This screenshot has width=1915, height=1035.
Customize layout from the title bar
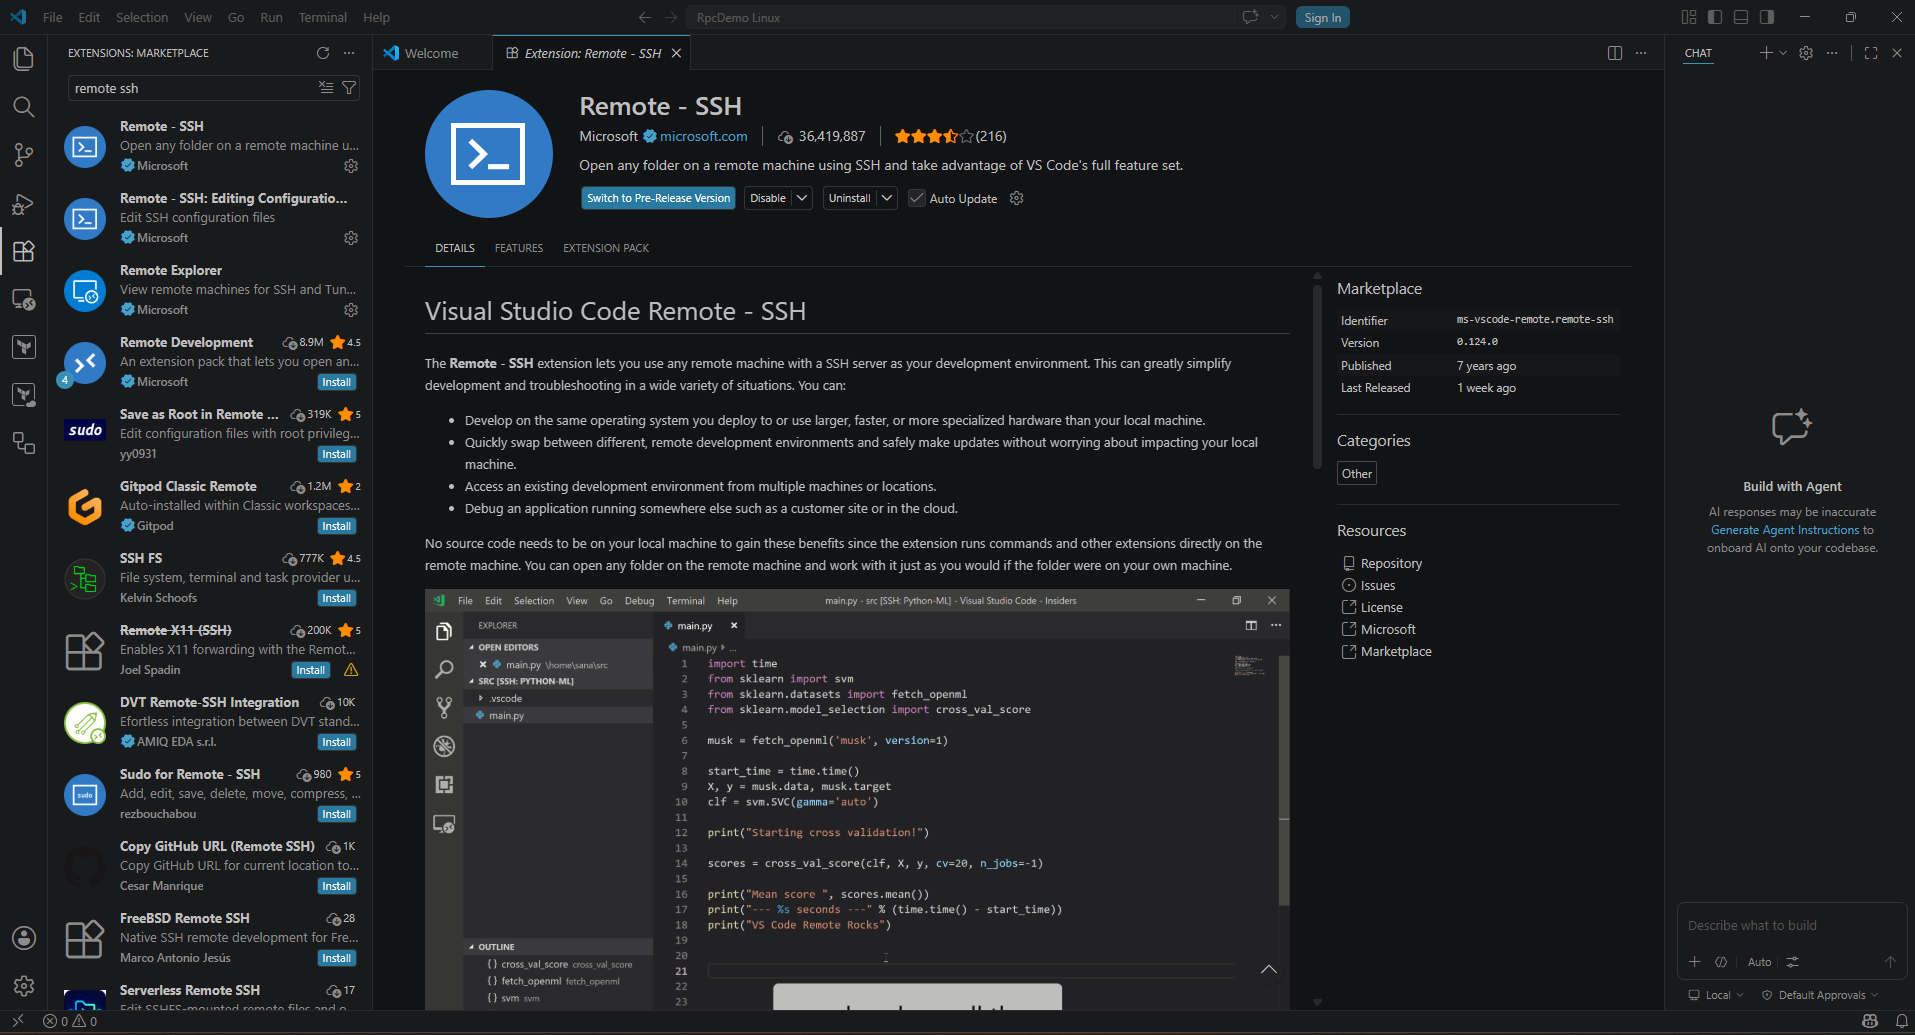point(1689,17)
